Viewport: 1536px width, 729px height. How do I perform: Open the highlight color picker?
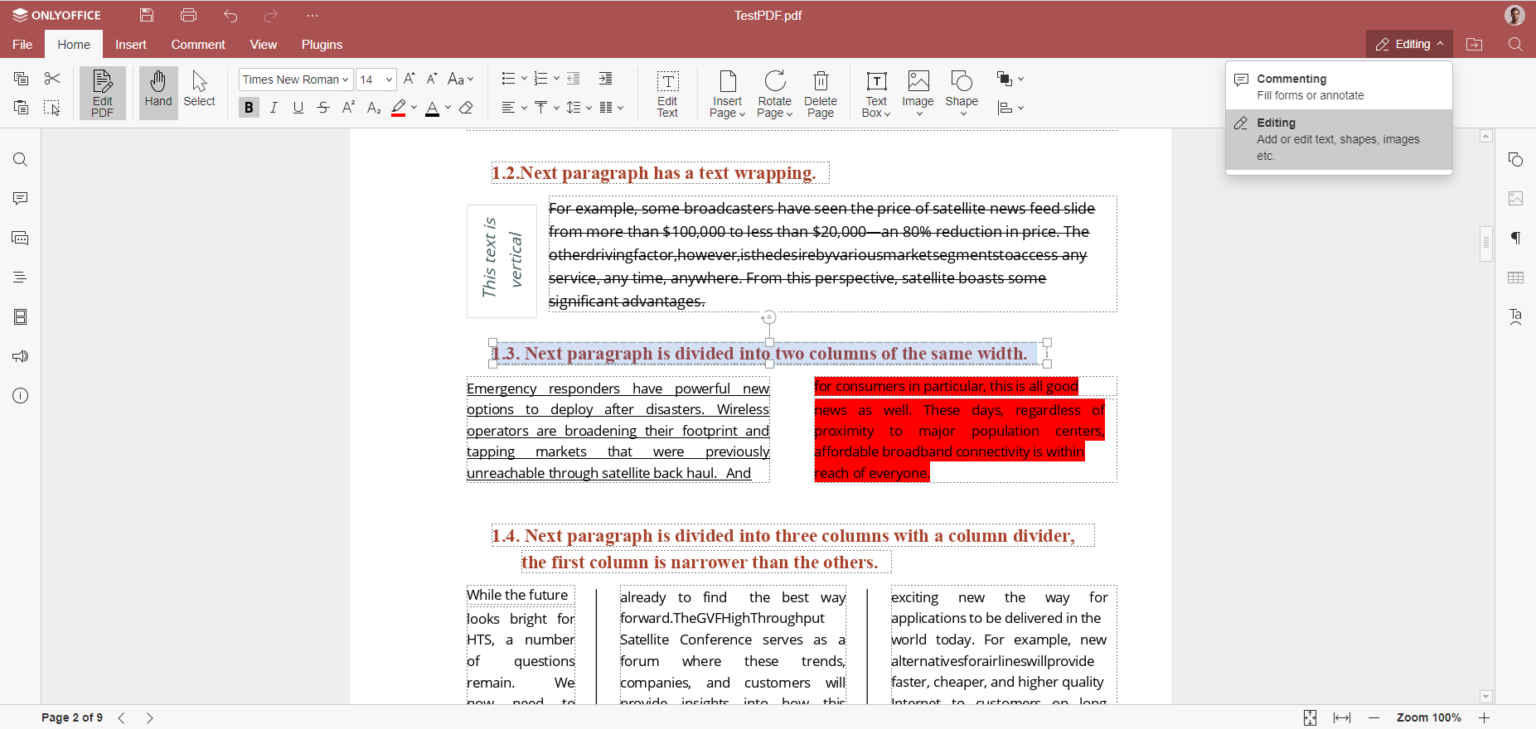point(413,107)
